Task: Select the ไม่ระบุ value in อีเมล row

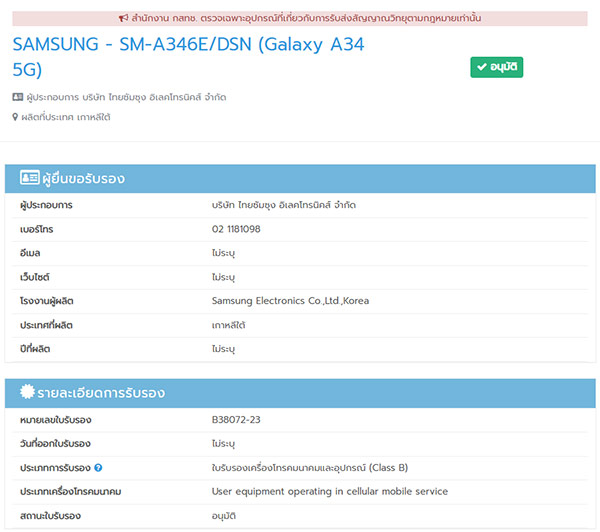Action: tap(223, 253)
